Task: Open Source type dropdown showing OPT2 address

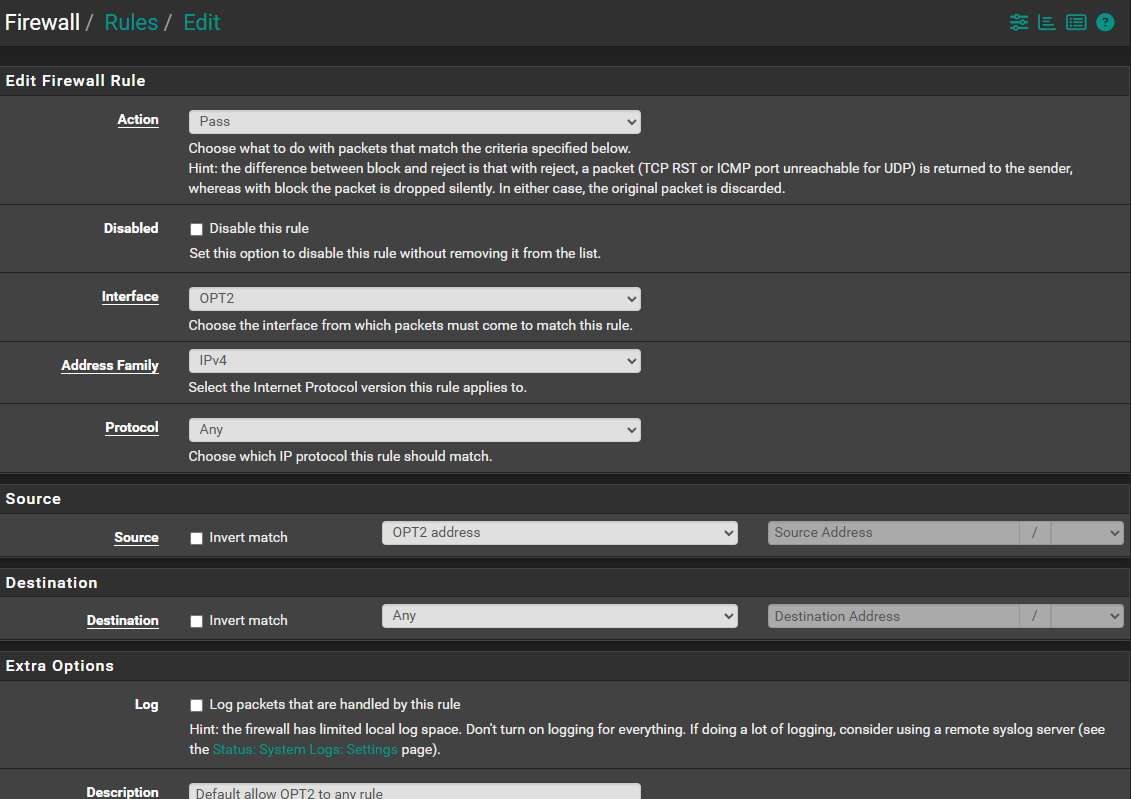Action: (559, 533)
